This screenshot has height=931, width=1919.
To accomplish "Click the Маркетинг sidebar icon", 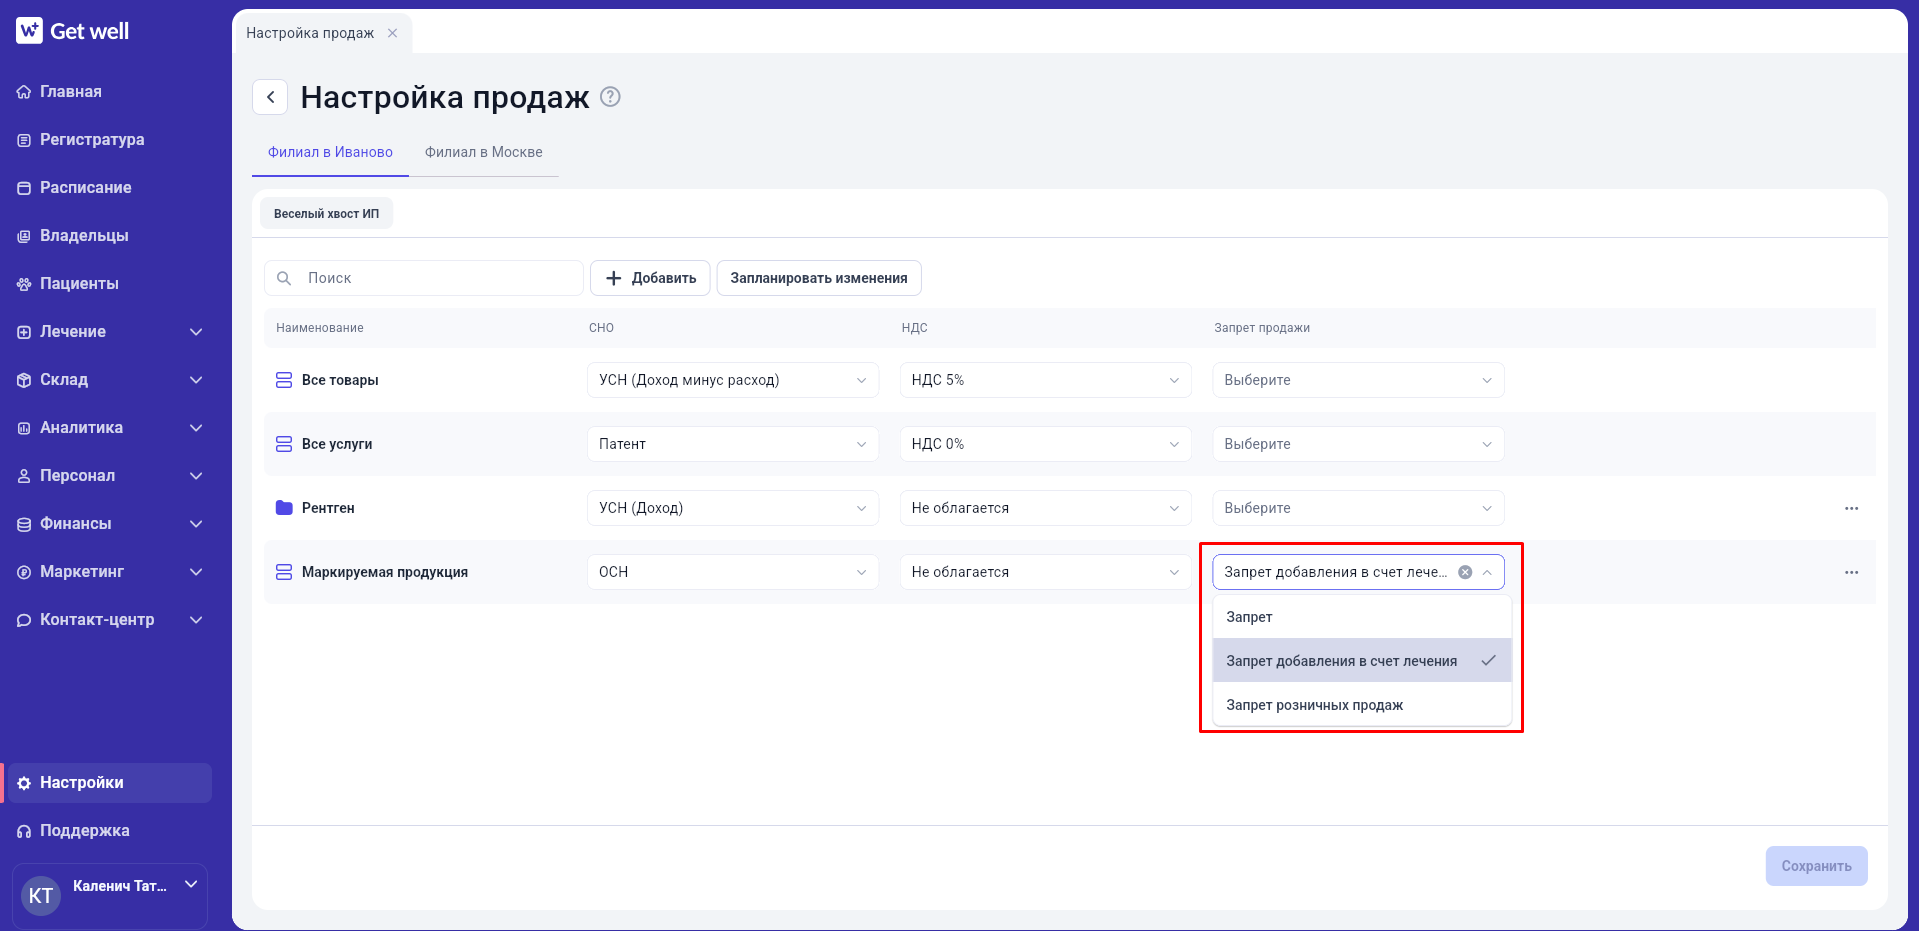I will pyautogui.click(x=24, y=572).
